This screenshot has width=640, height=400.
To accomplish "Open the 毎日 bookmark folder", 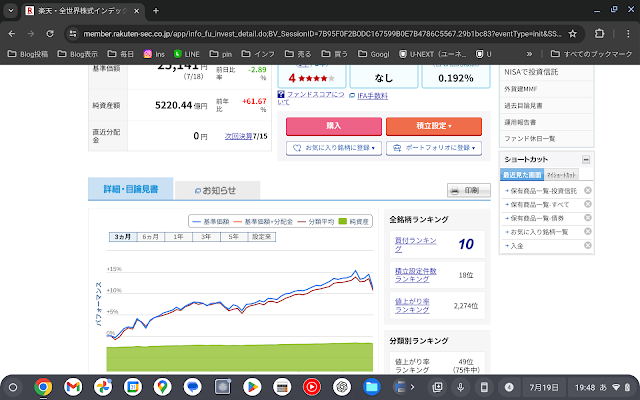I will pyautogui.click(x=121, y=54).
